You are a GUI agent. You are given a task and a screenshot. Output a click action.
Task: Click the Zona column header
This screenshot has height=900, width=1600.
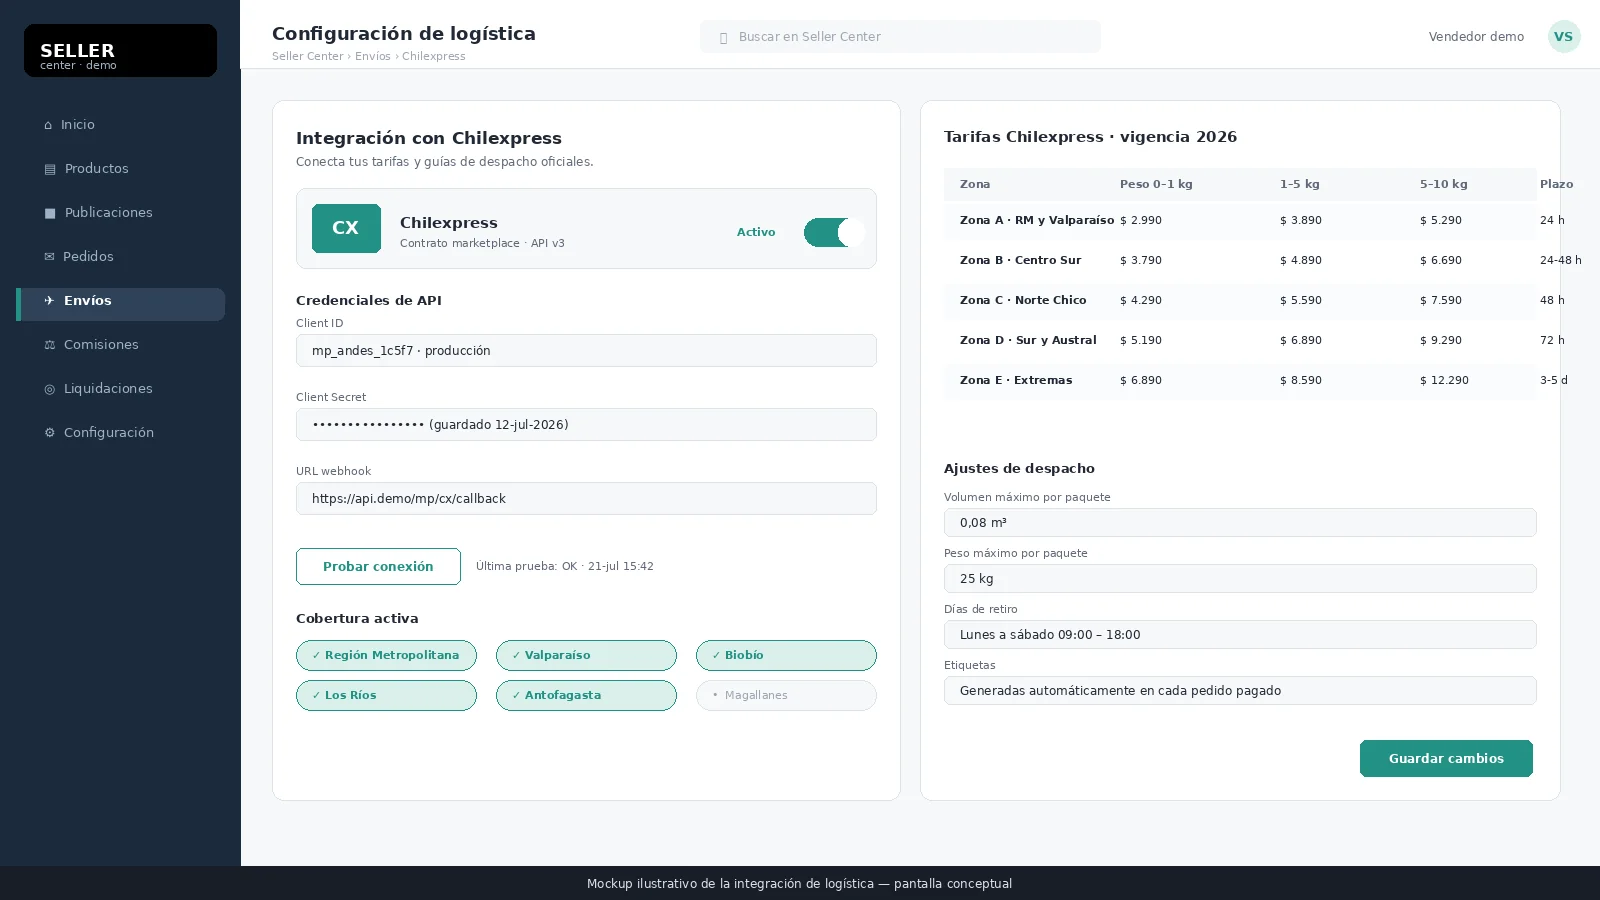click(975, 184)
